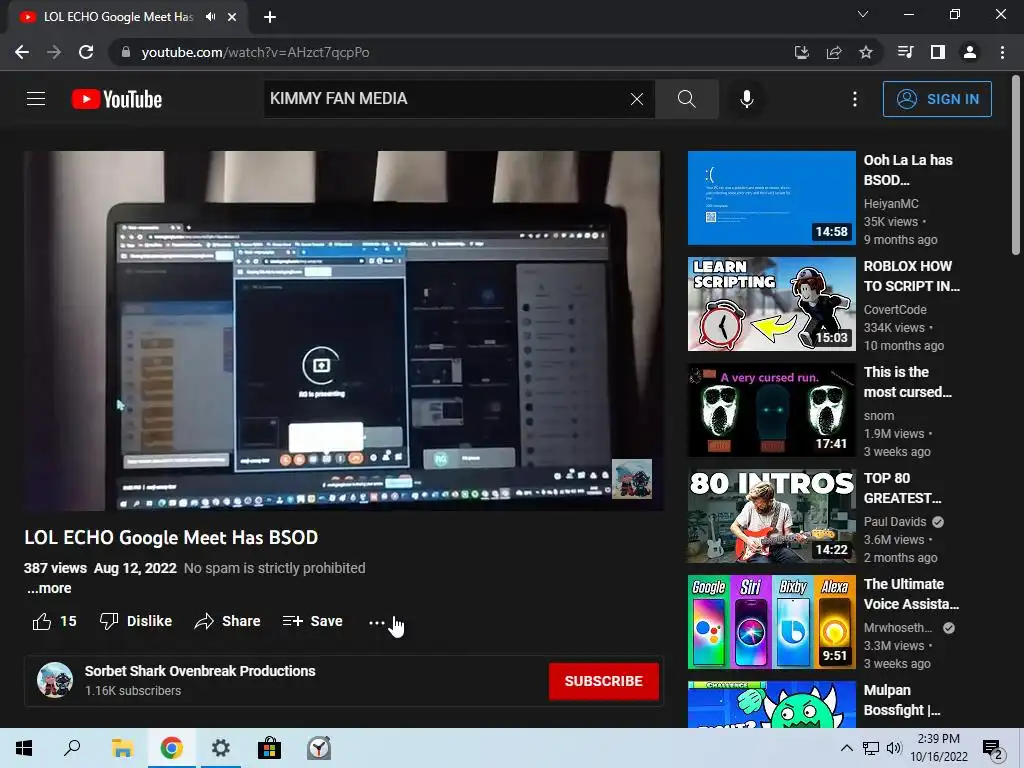Click the CovertCode channel name
The height and width of the screenshot is (768, 1024).
[x=895, y=310]
